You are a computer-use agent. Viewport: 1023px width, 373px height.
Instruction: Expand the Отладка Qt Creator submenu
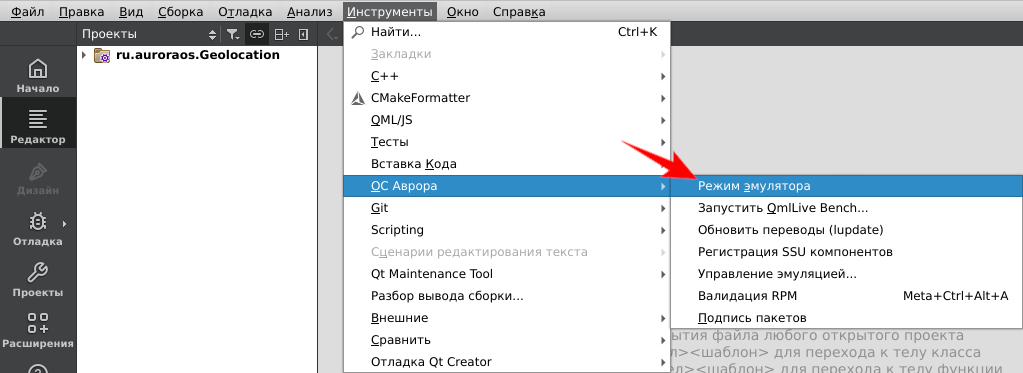click(x=507, y=361)
